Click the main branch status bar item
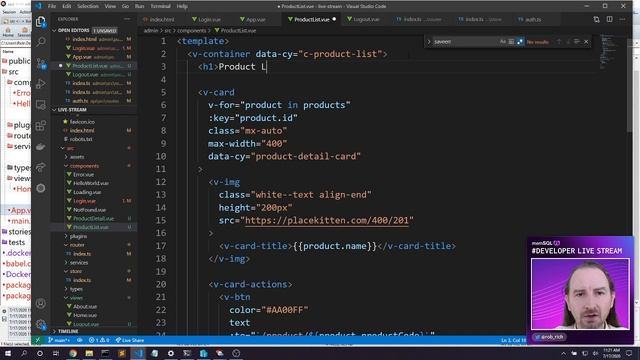The height and width of the screenshot is (360, 640). tap(59, 340)
